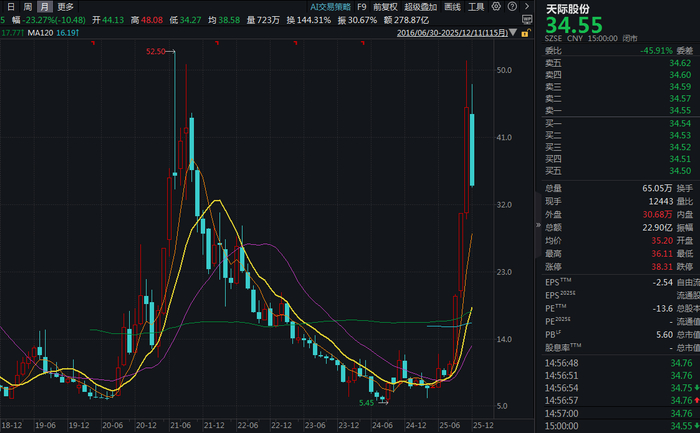
Task: Open the 更多 periods menu
Action: click(65, 7)
